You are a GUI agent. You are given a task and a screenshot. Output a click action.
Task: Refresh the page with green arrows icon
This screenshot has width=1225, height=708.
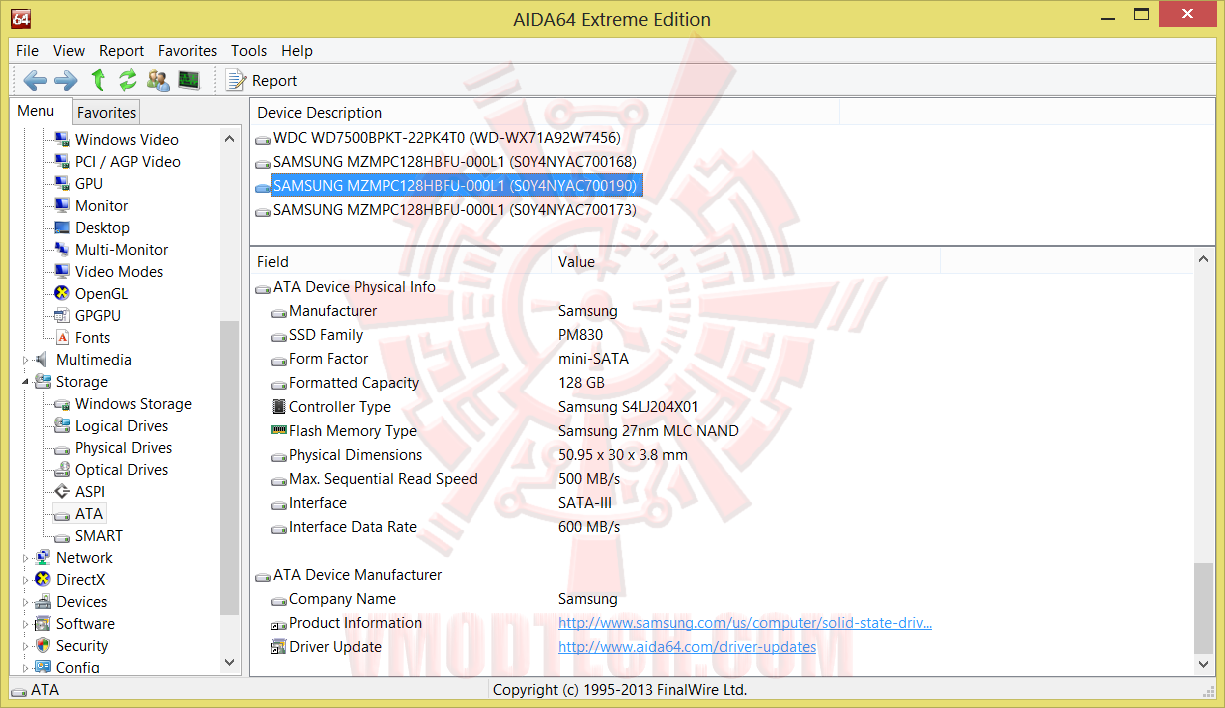click(x=128, y=80)
